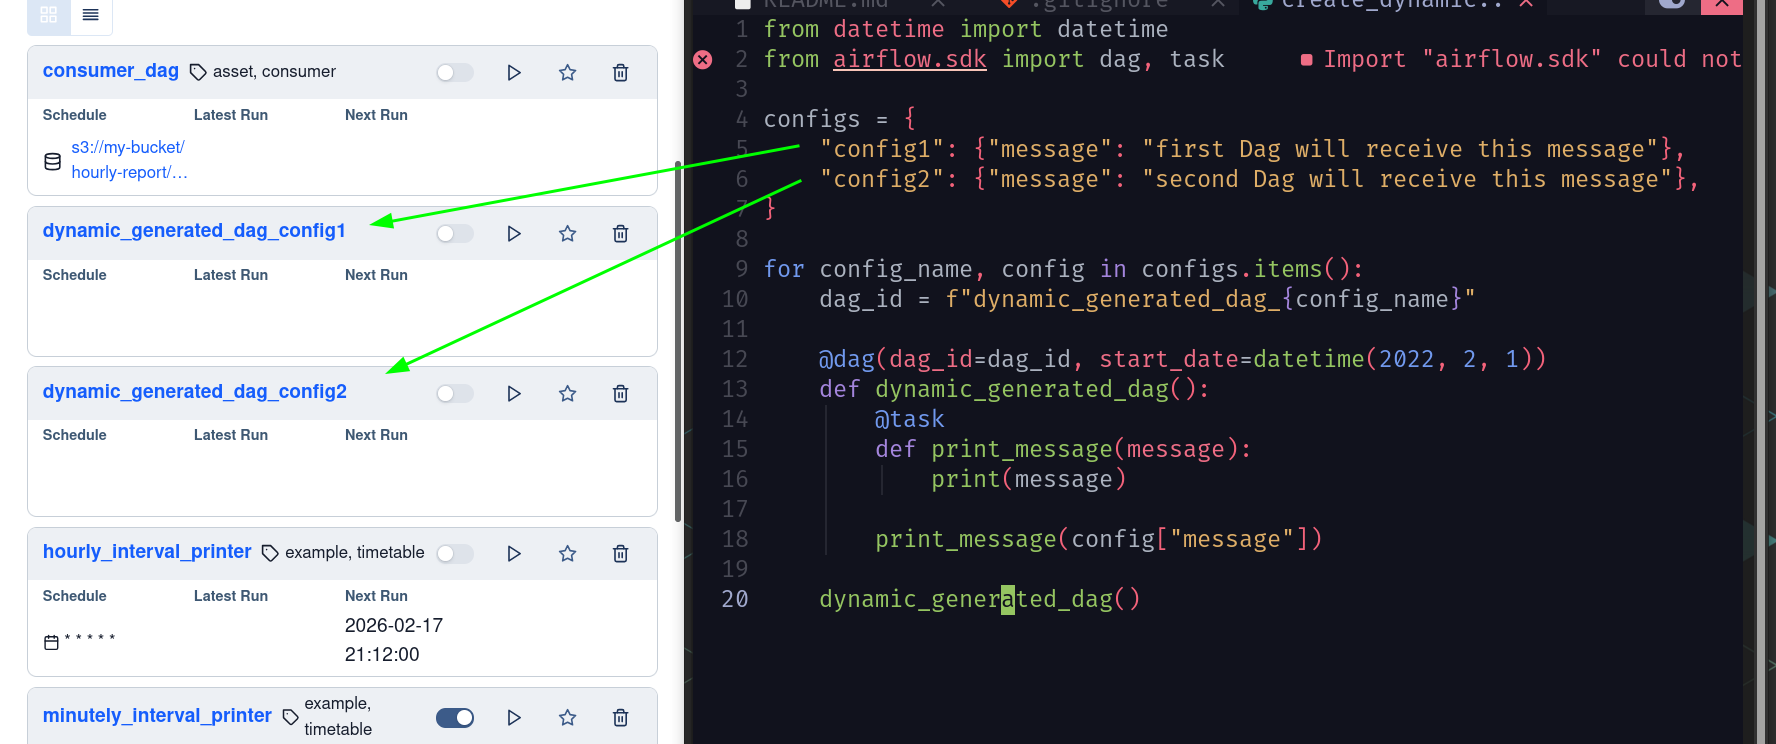Click the DAG list vertical scrollbar
1776x744 pixels.
click(678, 340)
